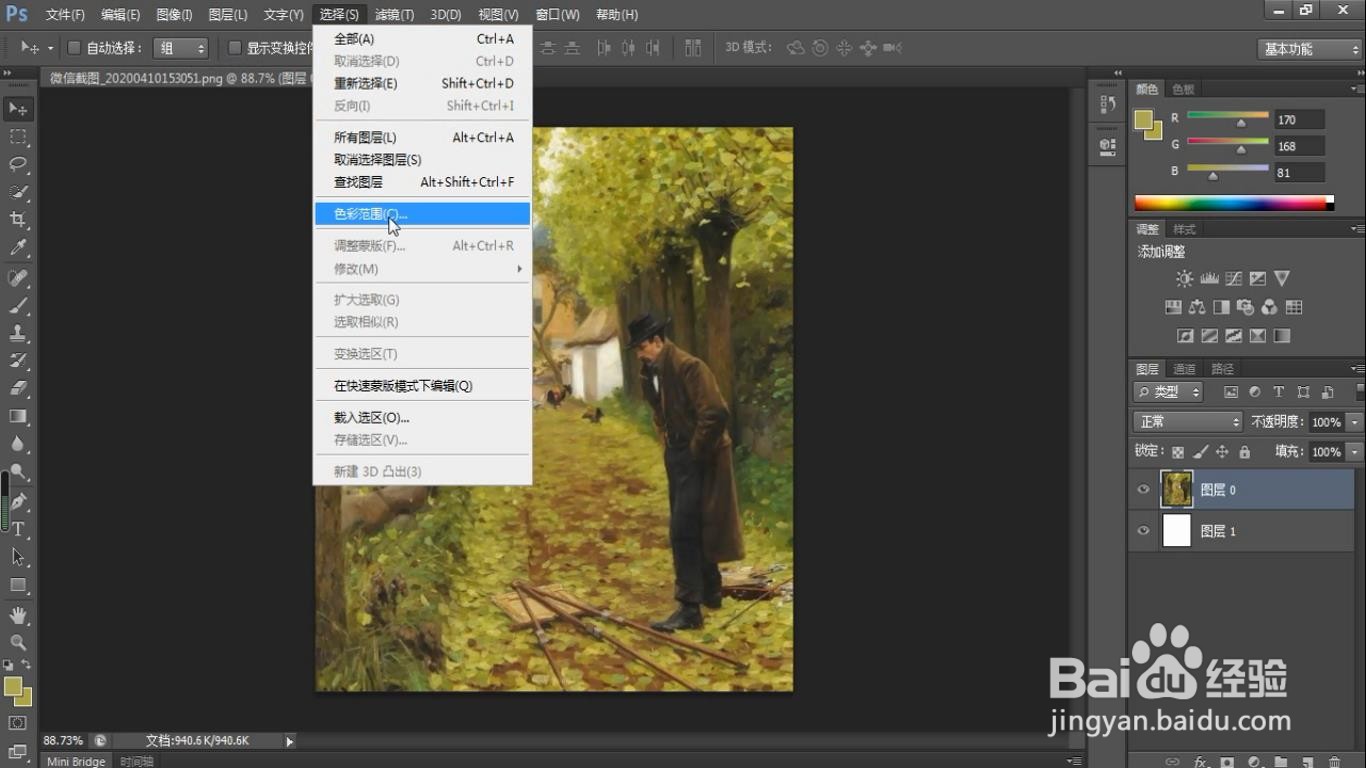
Task: Add a Channel Mixer adjustment
Action: 1269,307
